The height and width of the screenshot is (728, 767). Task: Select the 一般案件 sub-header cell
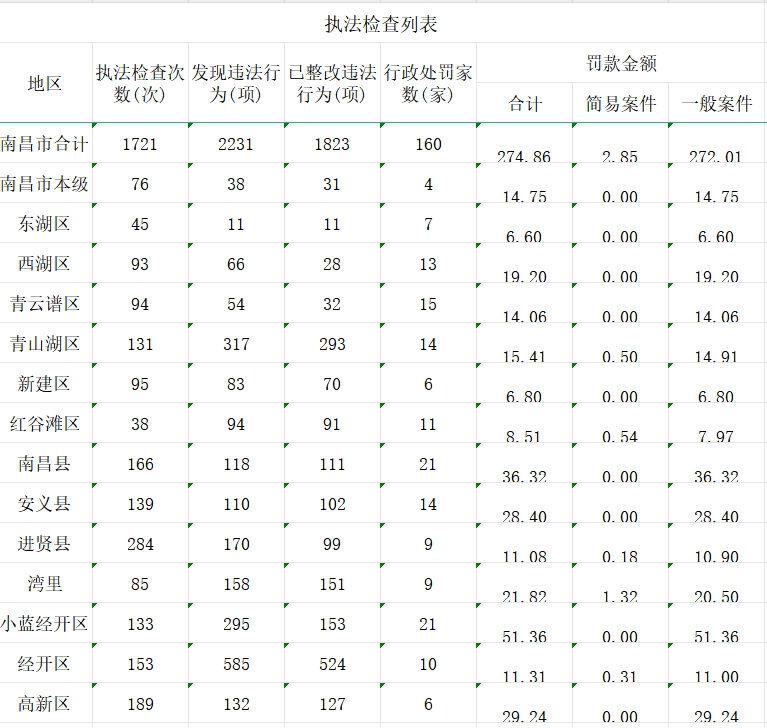point(716,104)
